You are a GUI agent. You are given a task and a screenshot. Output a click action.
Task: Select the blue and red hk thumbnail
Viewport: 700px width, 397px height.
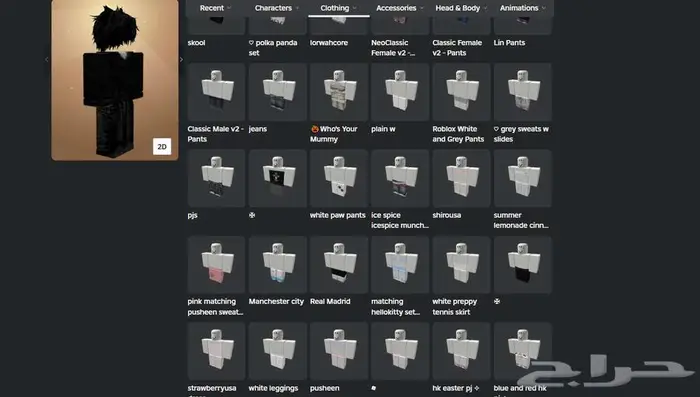tap(523, 351)
